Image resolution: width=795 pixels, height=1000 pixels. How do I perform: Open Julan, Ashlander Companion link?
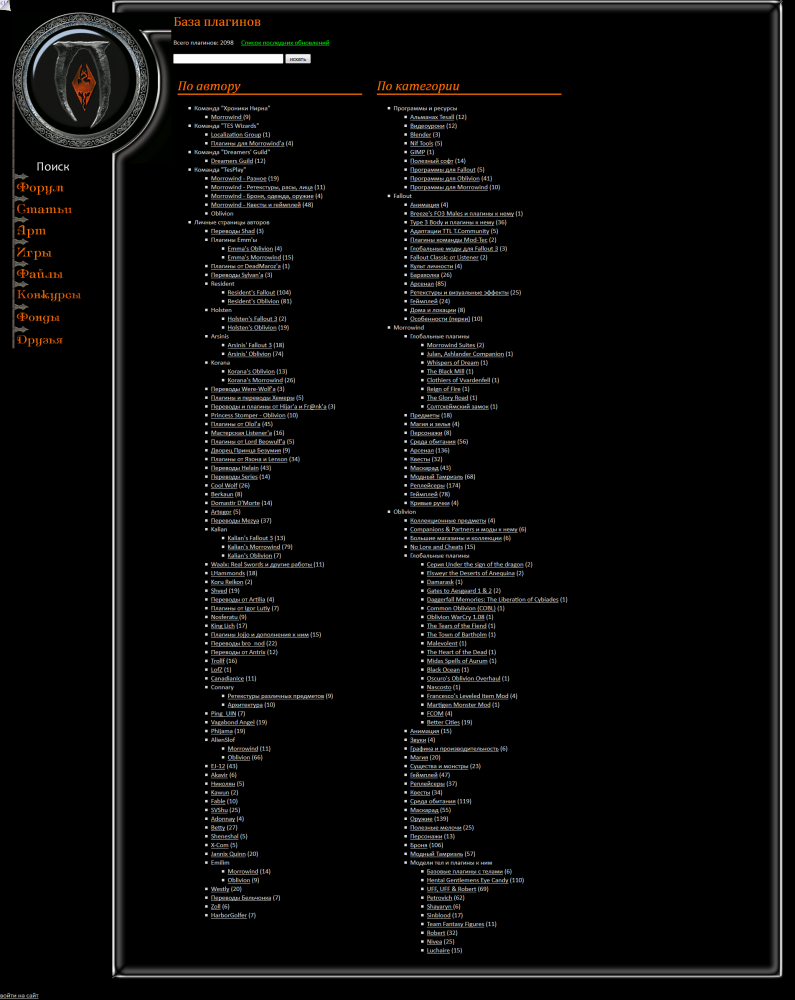pyautogui.click(x=465, y=354)
